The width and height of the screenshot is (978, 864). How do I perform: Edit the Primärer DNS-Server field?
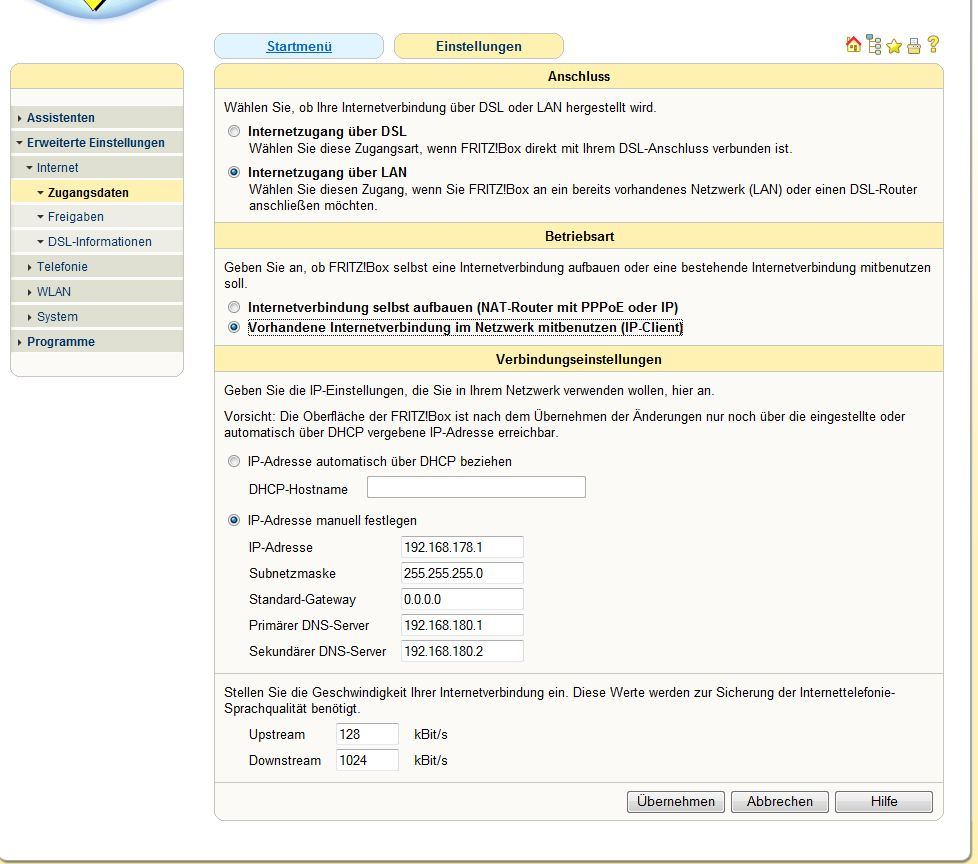pyautogui.click(x=462, y=625)
